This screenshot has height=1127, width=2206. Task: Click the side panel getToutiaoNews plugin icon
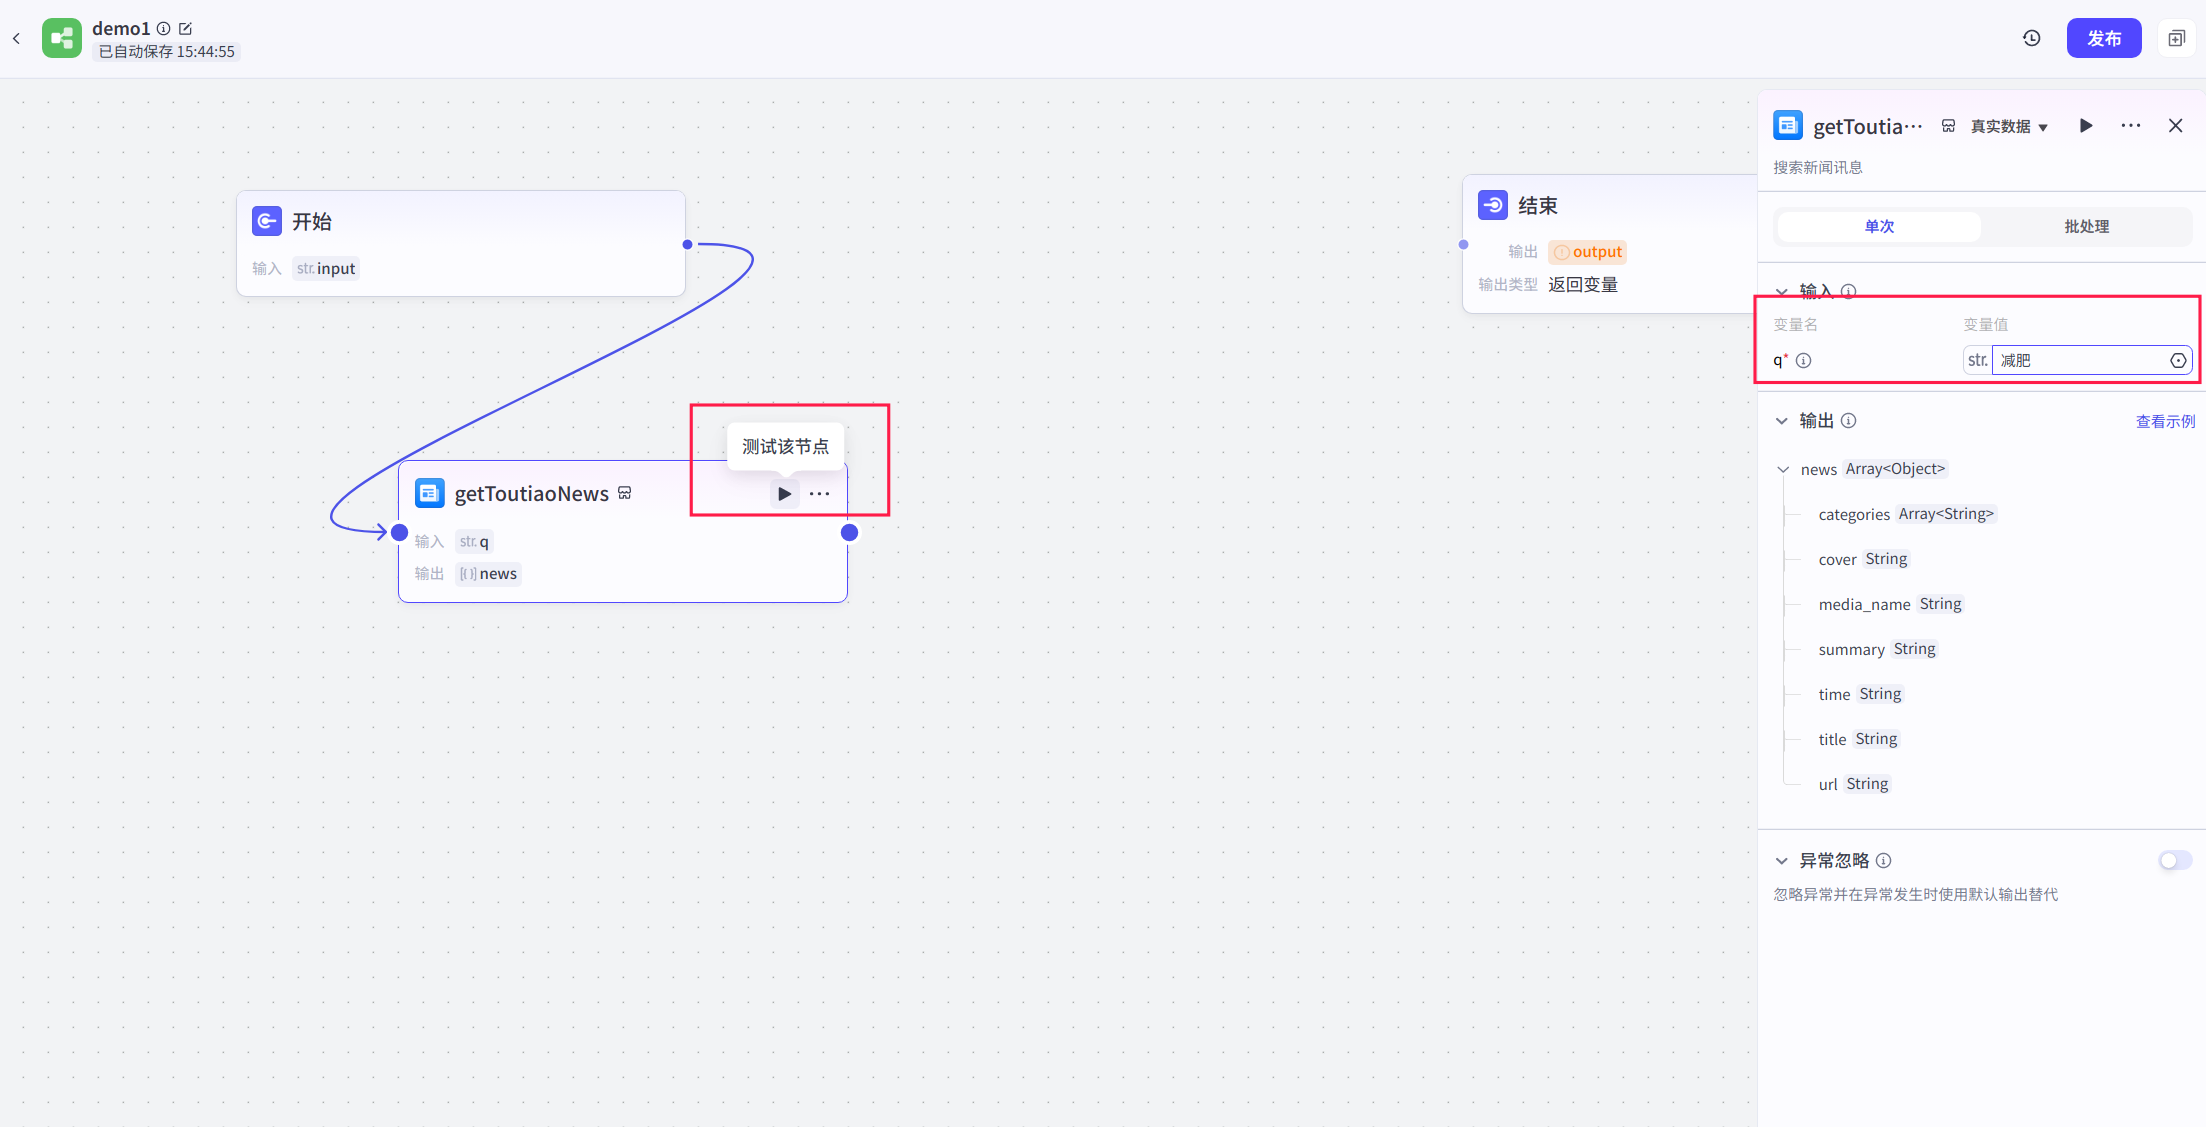pos(1788,125)
